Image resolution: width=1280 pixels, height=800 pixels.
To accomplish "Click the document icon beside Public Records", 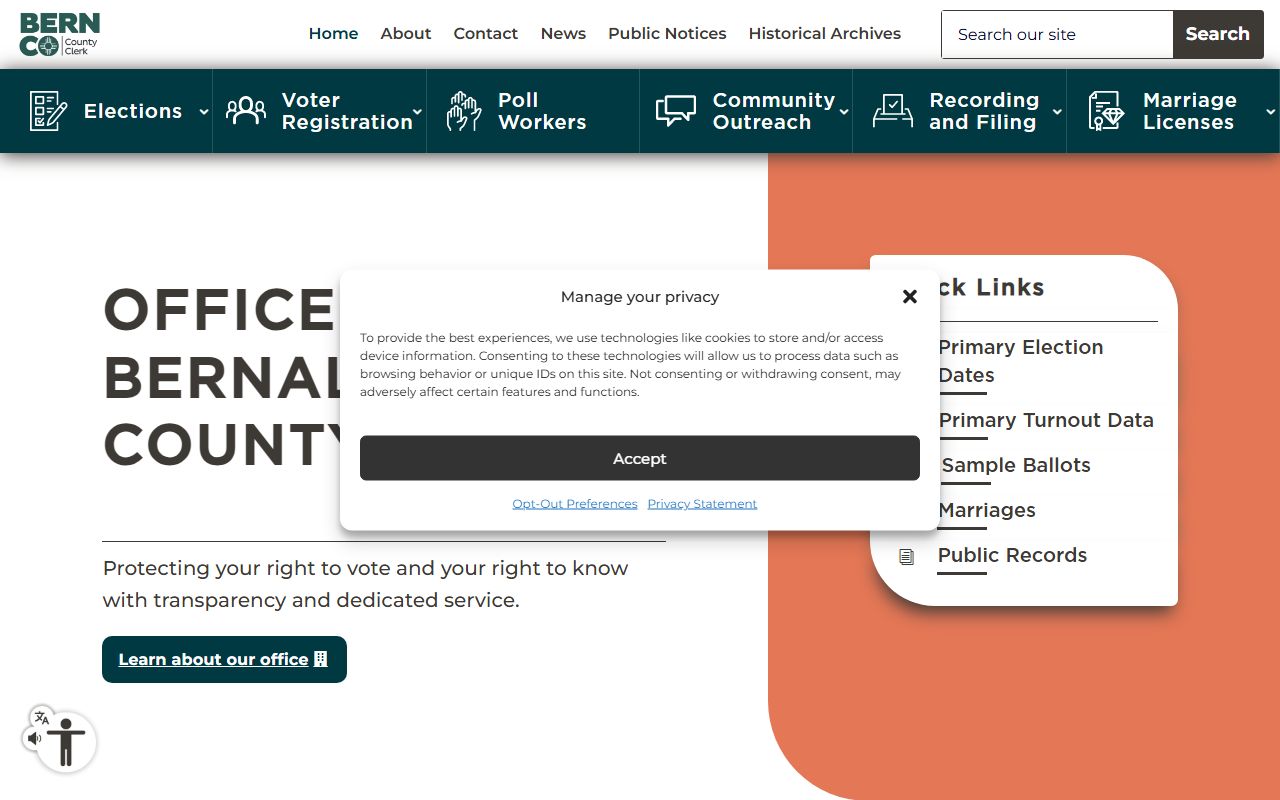I will pos(907,557).
